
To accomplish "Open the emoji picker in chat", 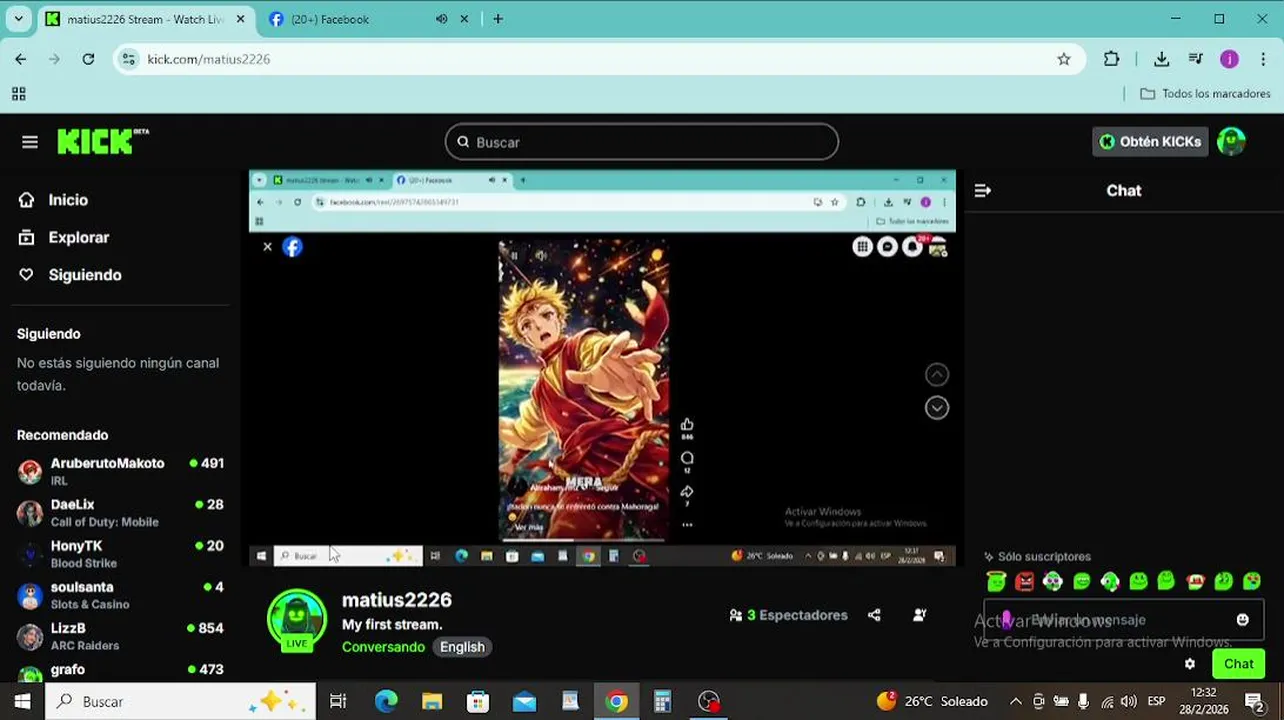I will click(1243, 620).
